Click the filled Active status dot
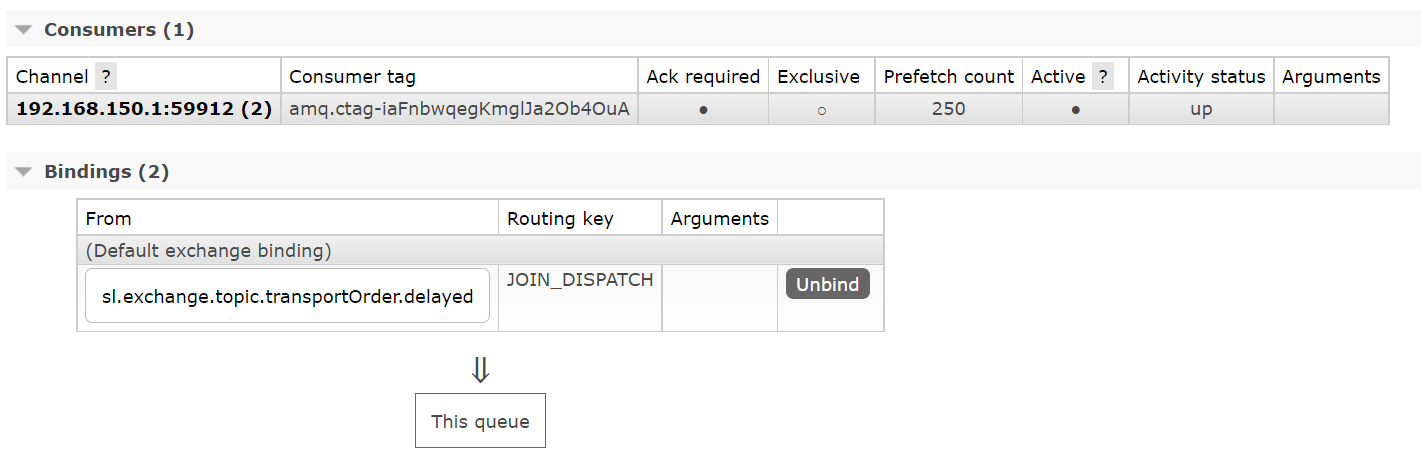 (1075, 110)
